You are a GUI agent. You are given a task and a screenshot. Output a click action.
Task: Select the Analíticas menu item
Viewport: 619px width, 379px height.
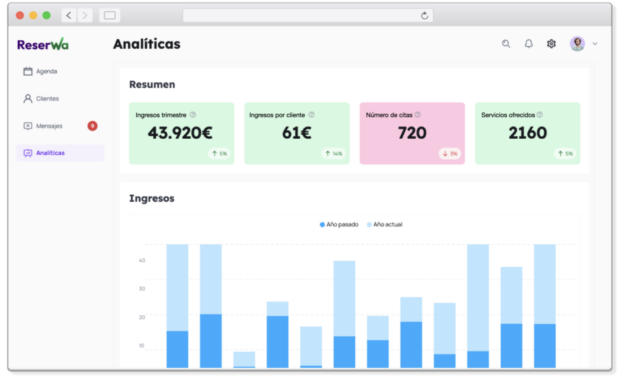(x=60, y=153)
